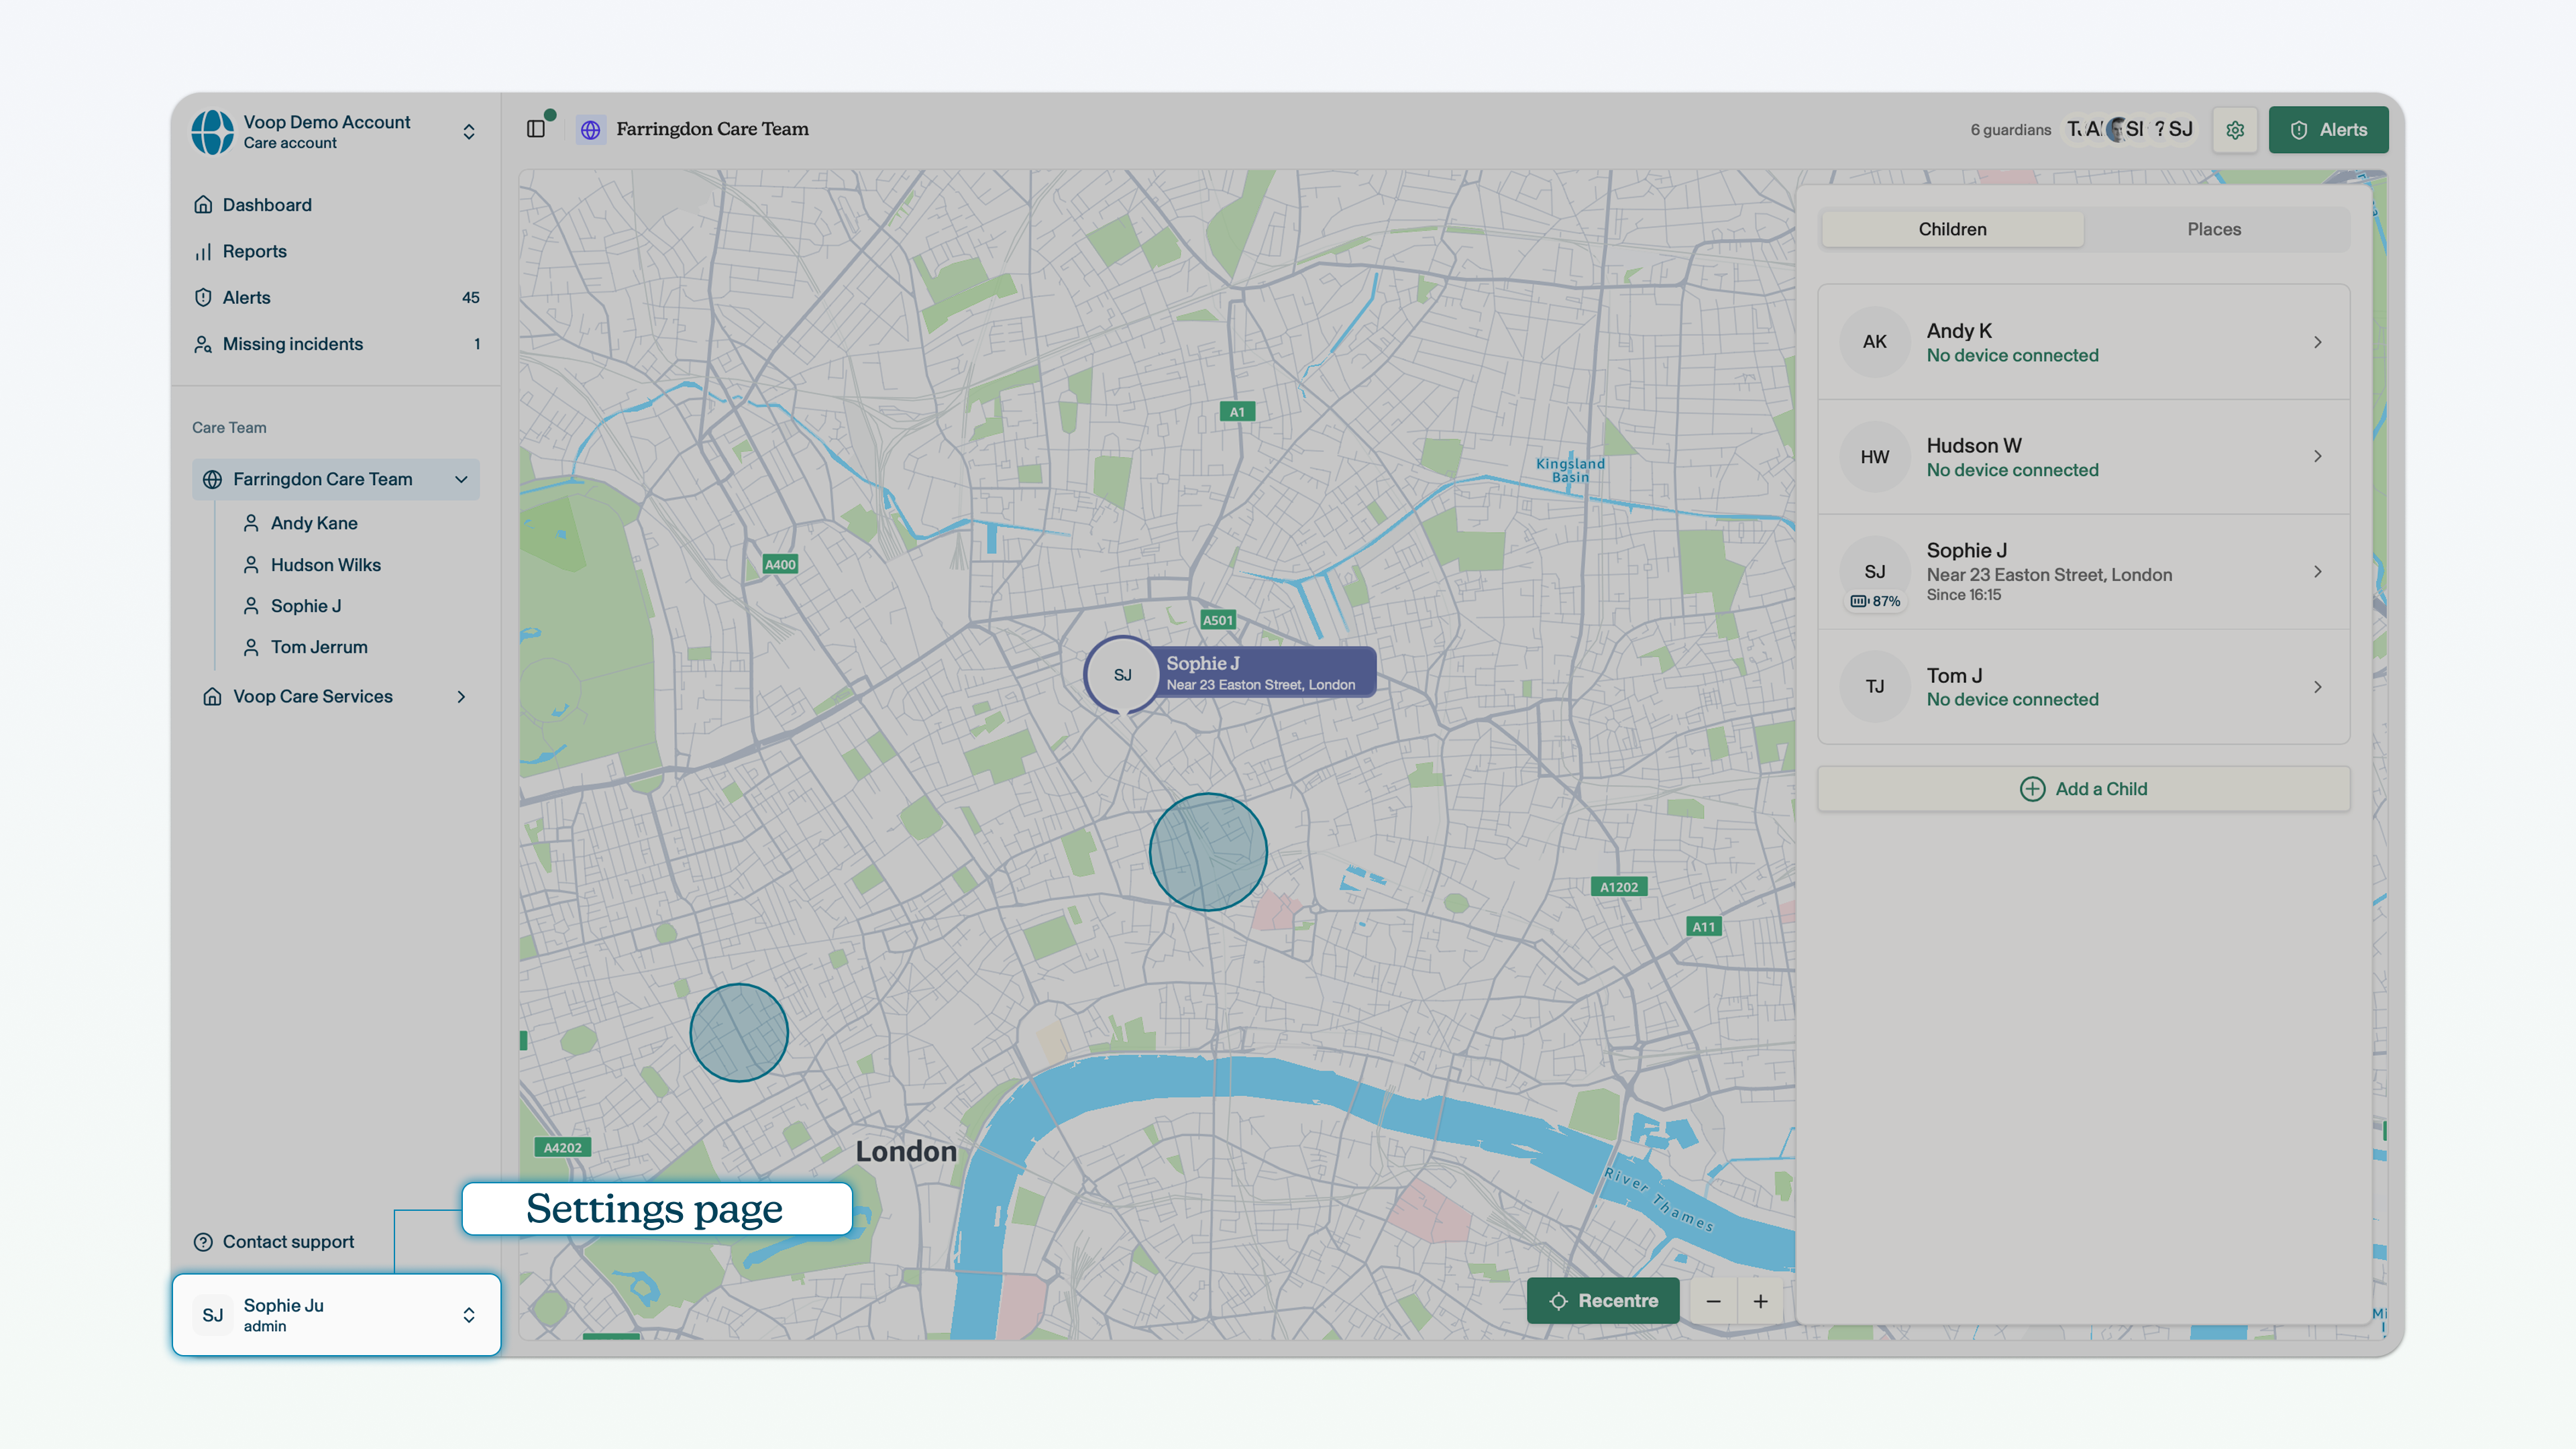Image resolution: width=2576 pixels, height=1449 pixels.
Task: Open Hudson W child details chevron
Action: (x=2317, y=456)
